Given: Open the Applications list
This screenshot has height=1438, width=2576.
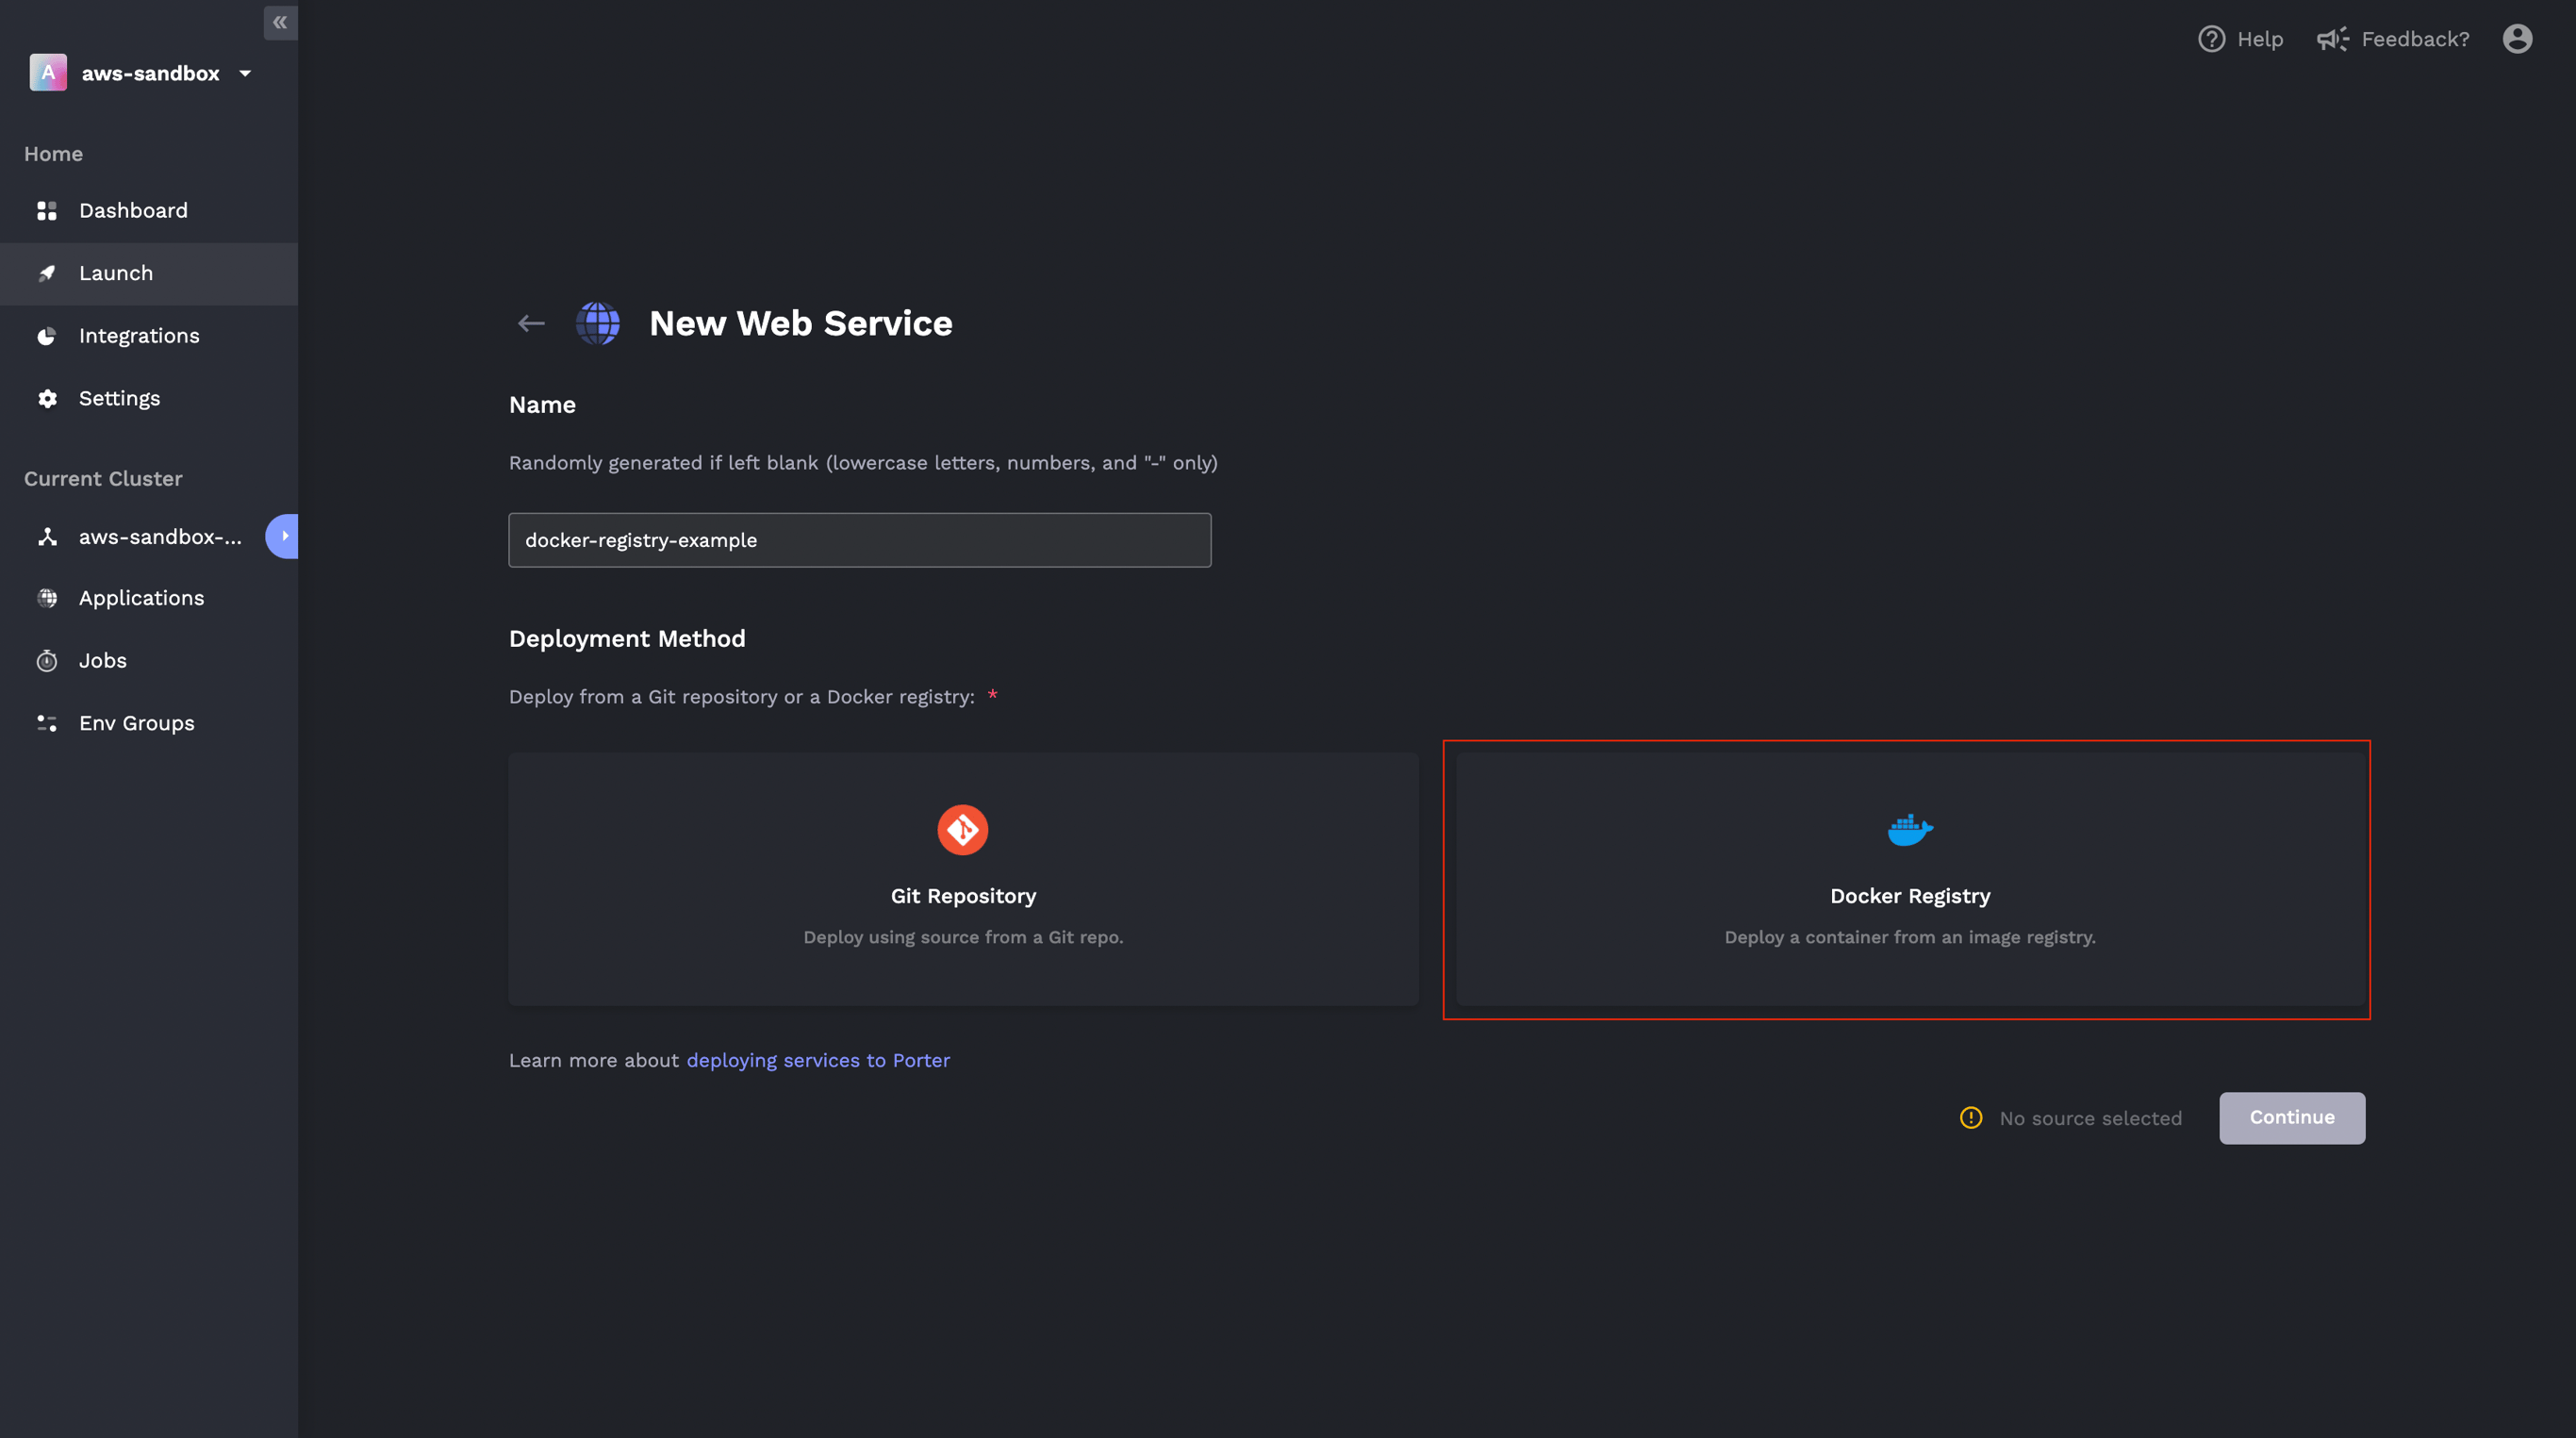Looking at the screenshot, I should (149, 598).
